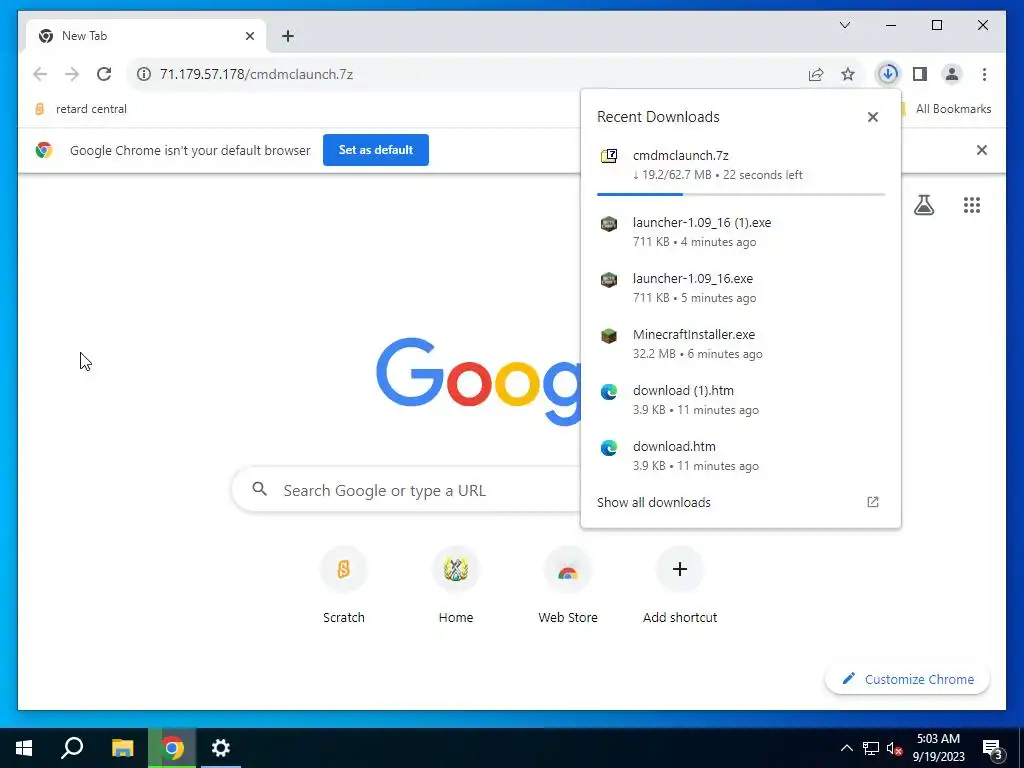This screenshot has height=768, width=1024.
Task: Open a new tab with plus button
Action: tap(288, 36)
